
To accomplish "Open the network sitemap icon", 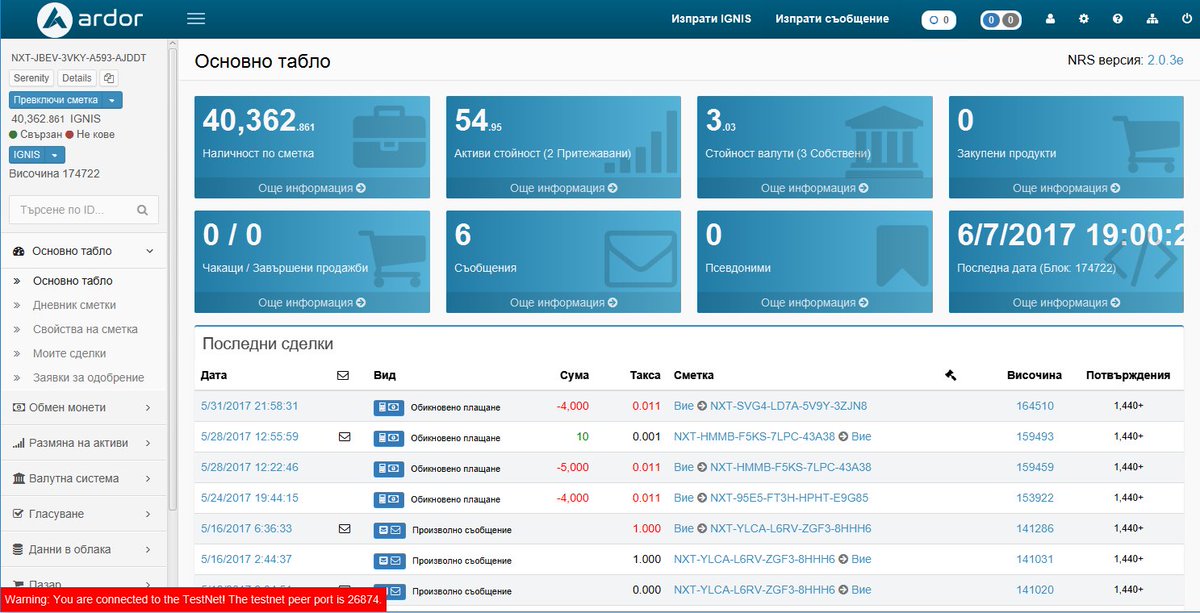I will [1152, 19].
